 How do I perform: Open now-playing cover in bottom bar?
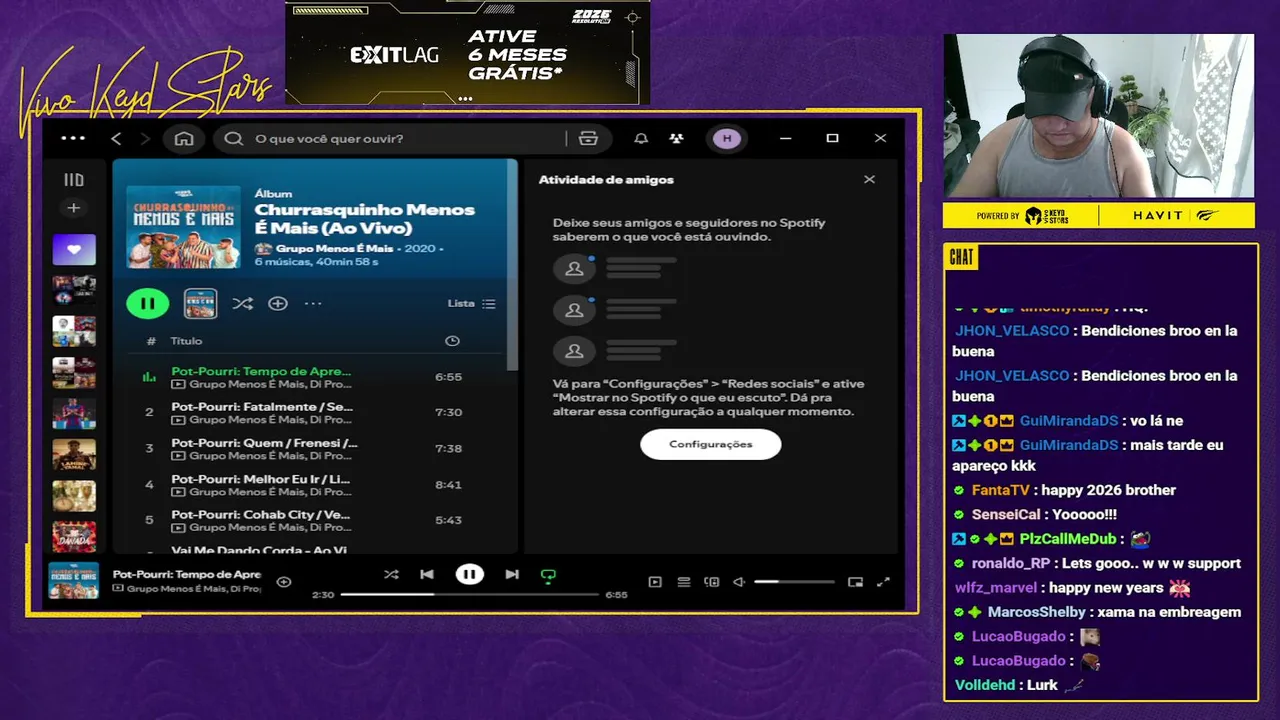point(74,580)
